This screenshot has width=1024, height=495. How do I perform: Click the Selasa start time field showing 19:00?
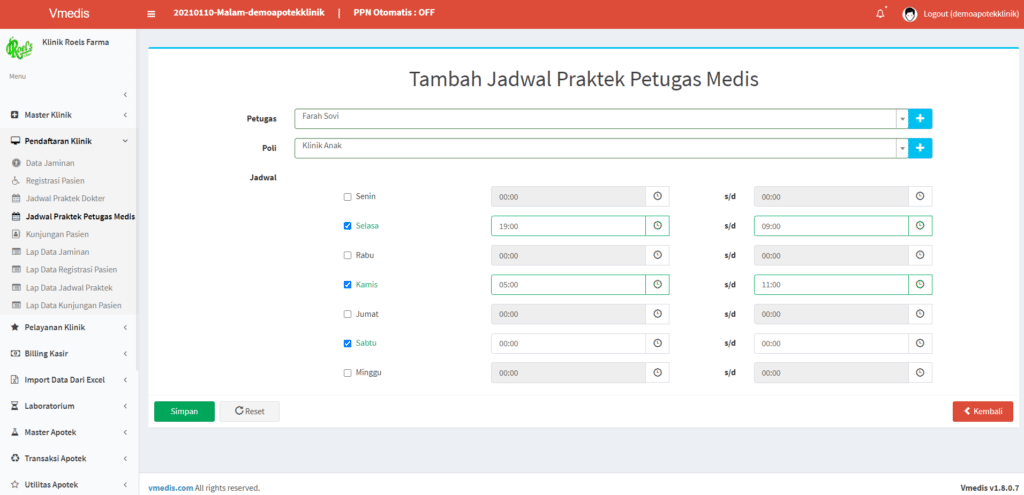coord(568,226)
